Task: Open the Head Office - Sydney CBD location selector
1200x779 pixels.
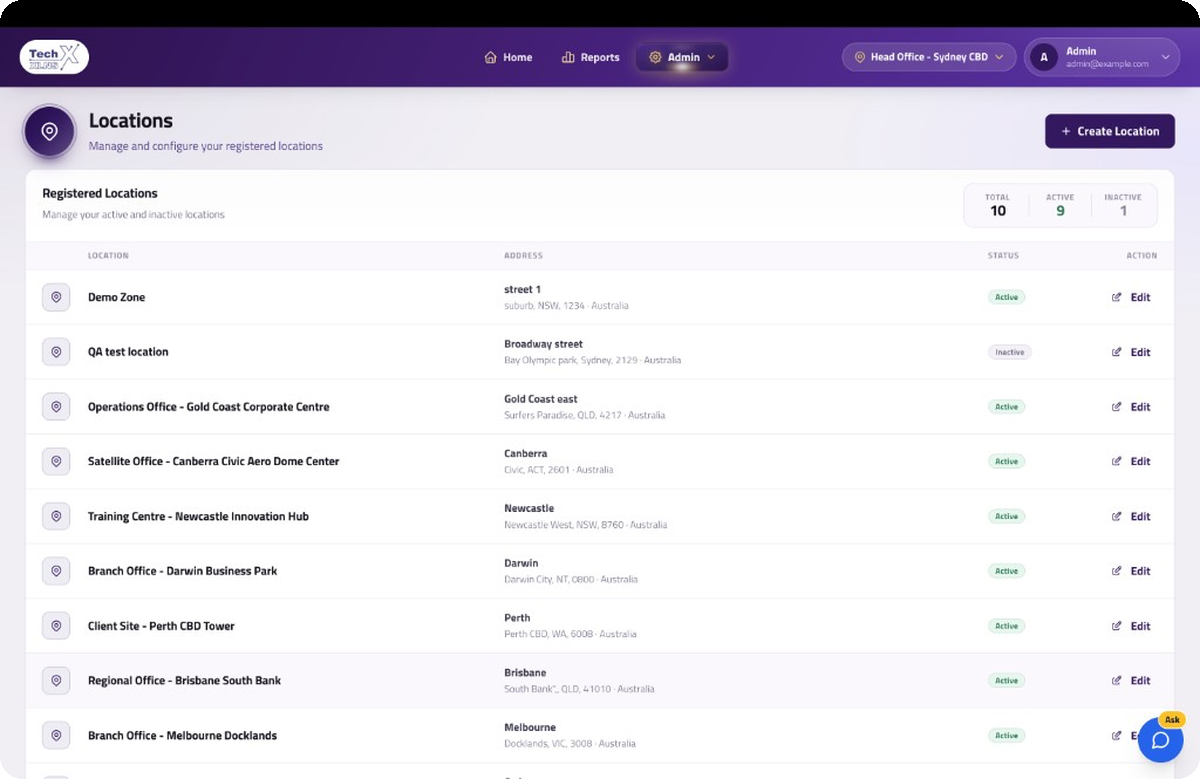Action: tap(929, 57)
